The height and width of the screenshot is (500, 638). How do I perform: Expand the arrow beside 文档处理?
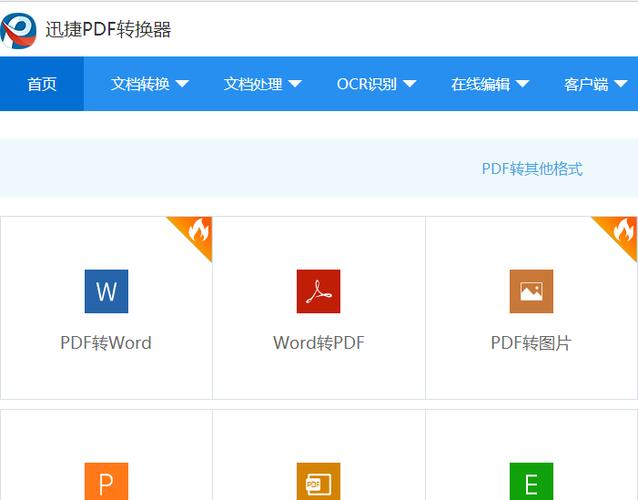(x=295, y=84)
